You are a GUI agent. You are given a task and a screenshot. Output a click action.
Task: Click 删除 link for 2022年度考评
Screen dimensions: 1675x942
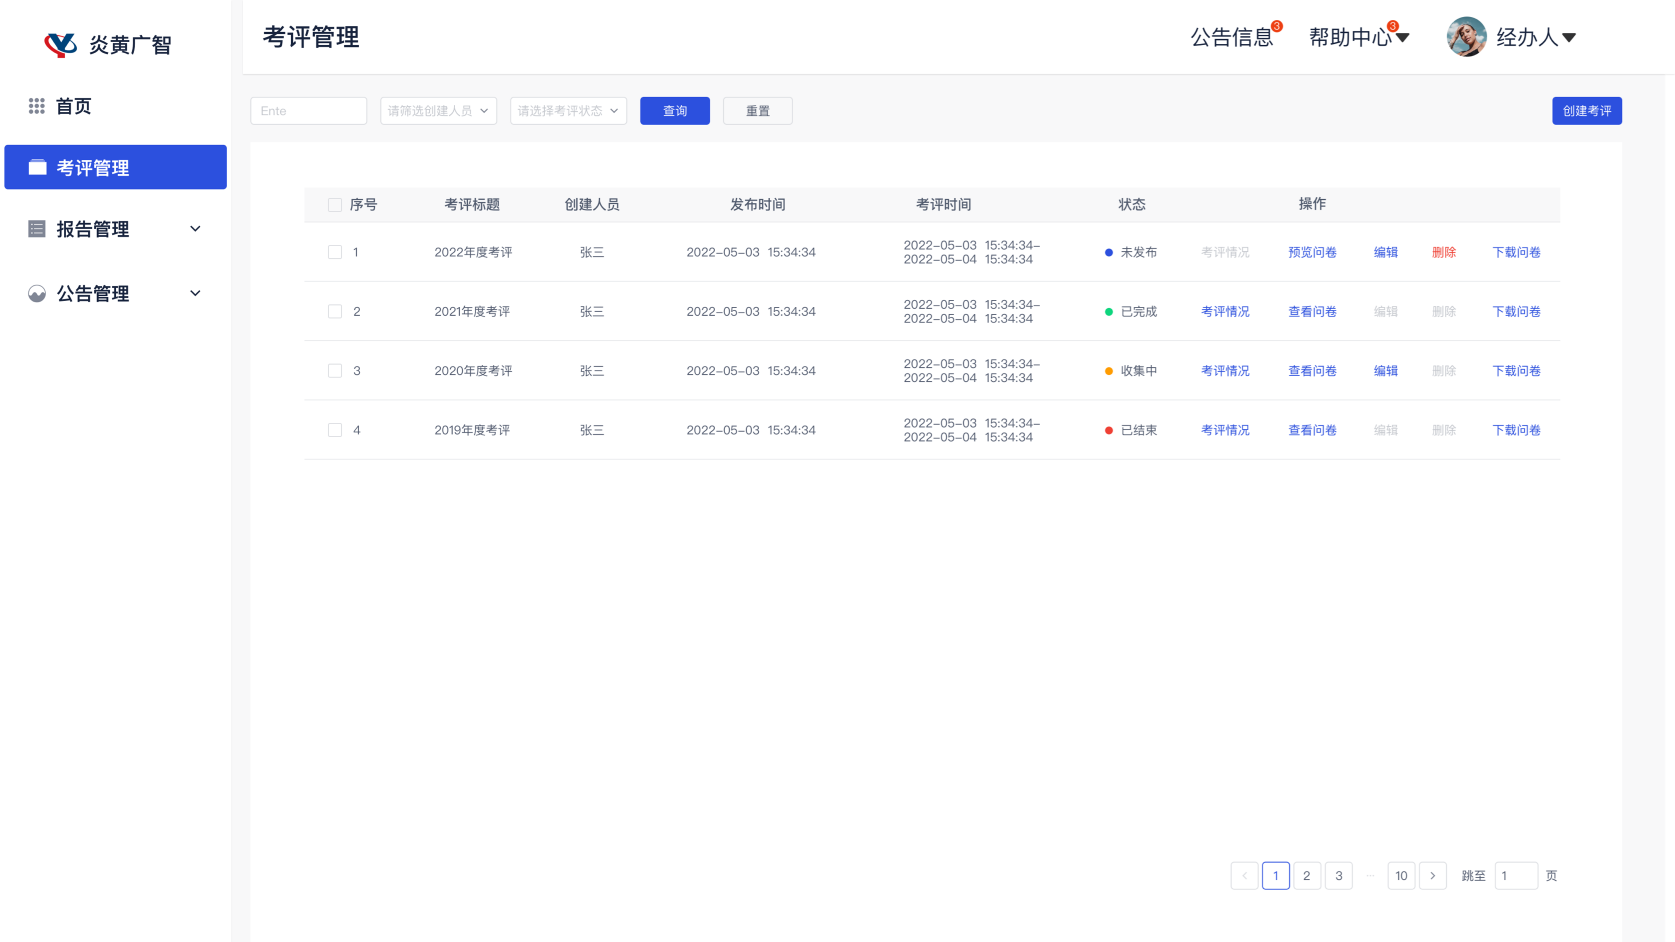[1443, 253]
